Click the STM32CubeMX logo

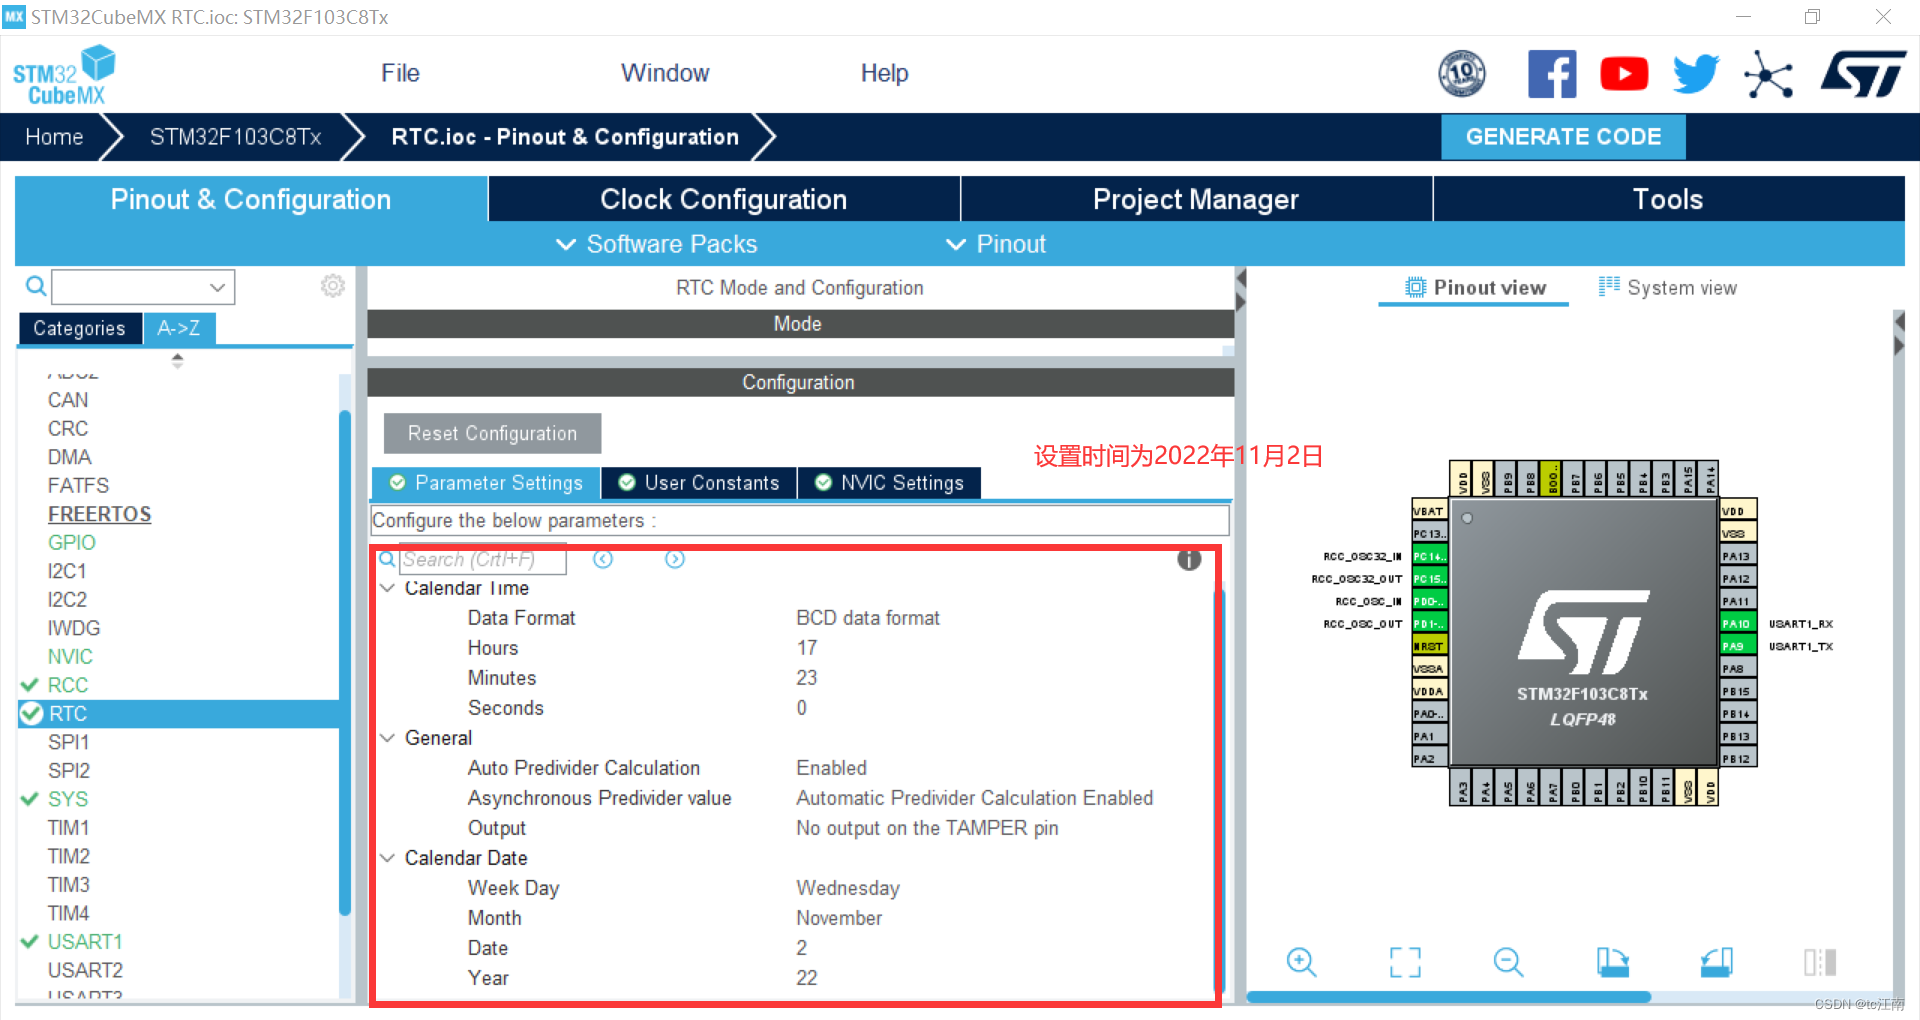(x=64, y=75)
